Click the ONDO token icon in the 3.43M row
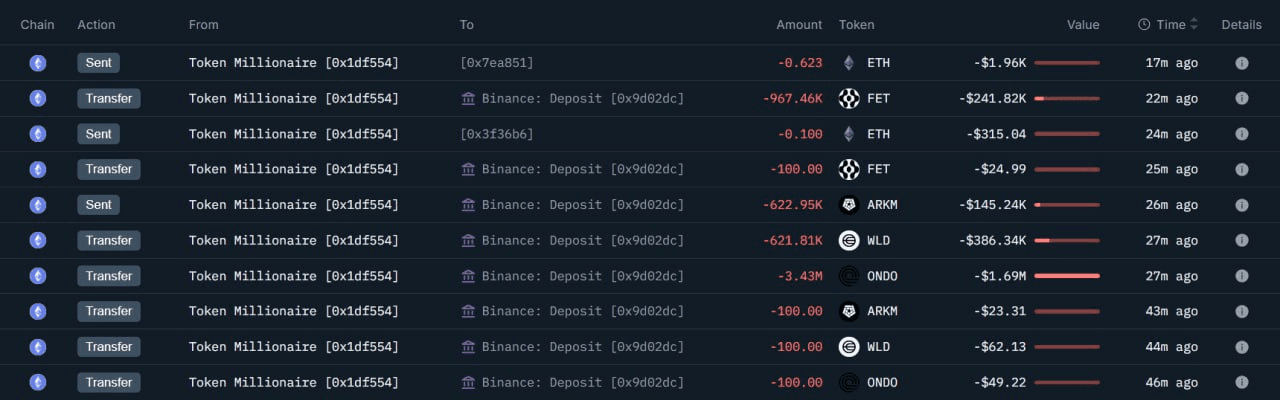Screen dimensions: 1280x400 (x=849, y=276)
